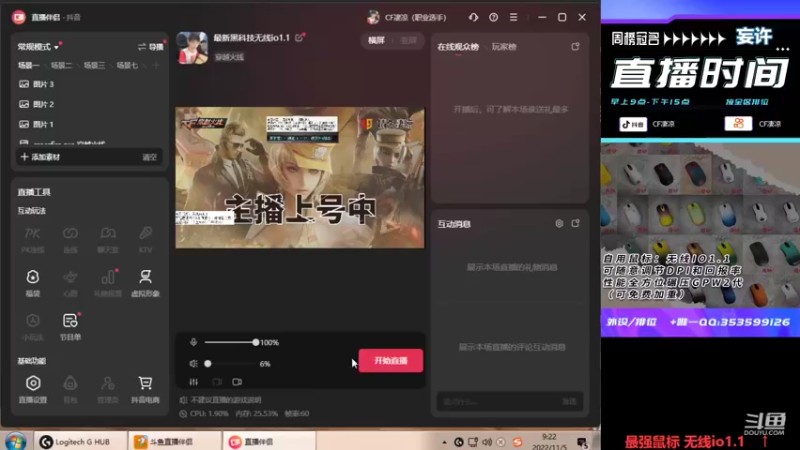Click the system tray volume icon
The width and height of the screenshot is (800, 450).
coord(487,442)
